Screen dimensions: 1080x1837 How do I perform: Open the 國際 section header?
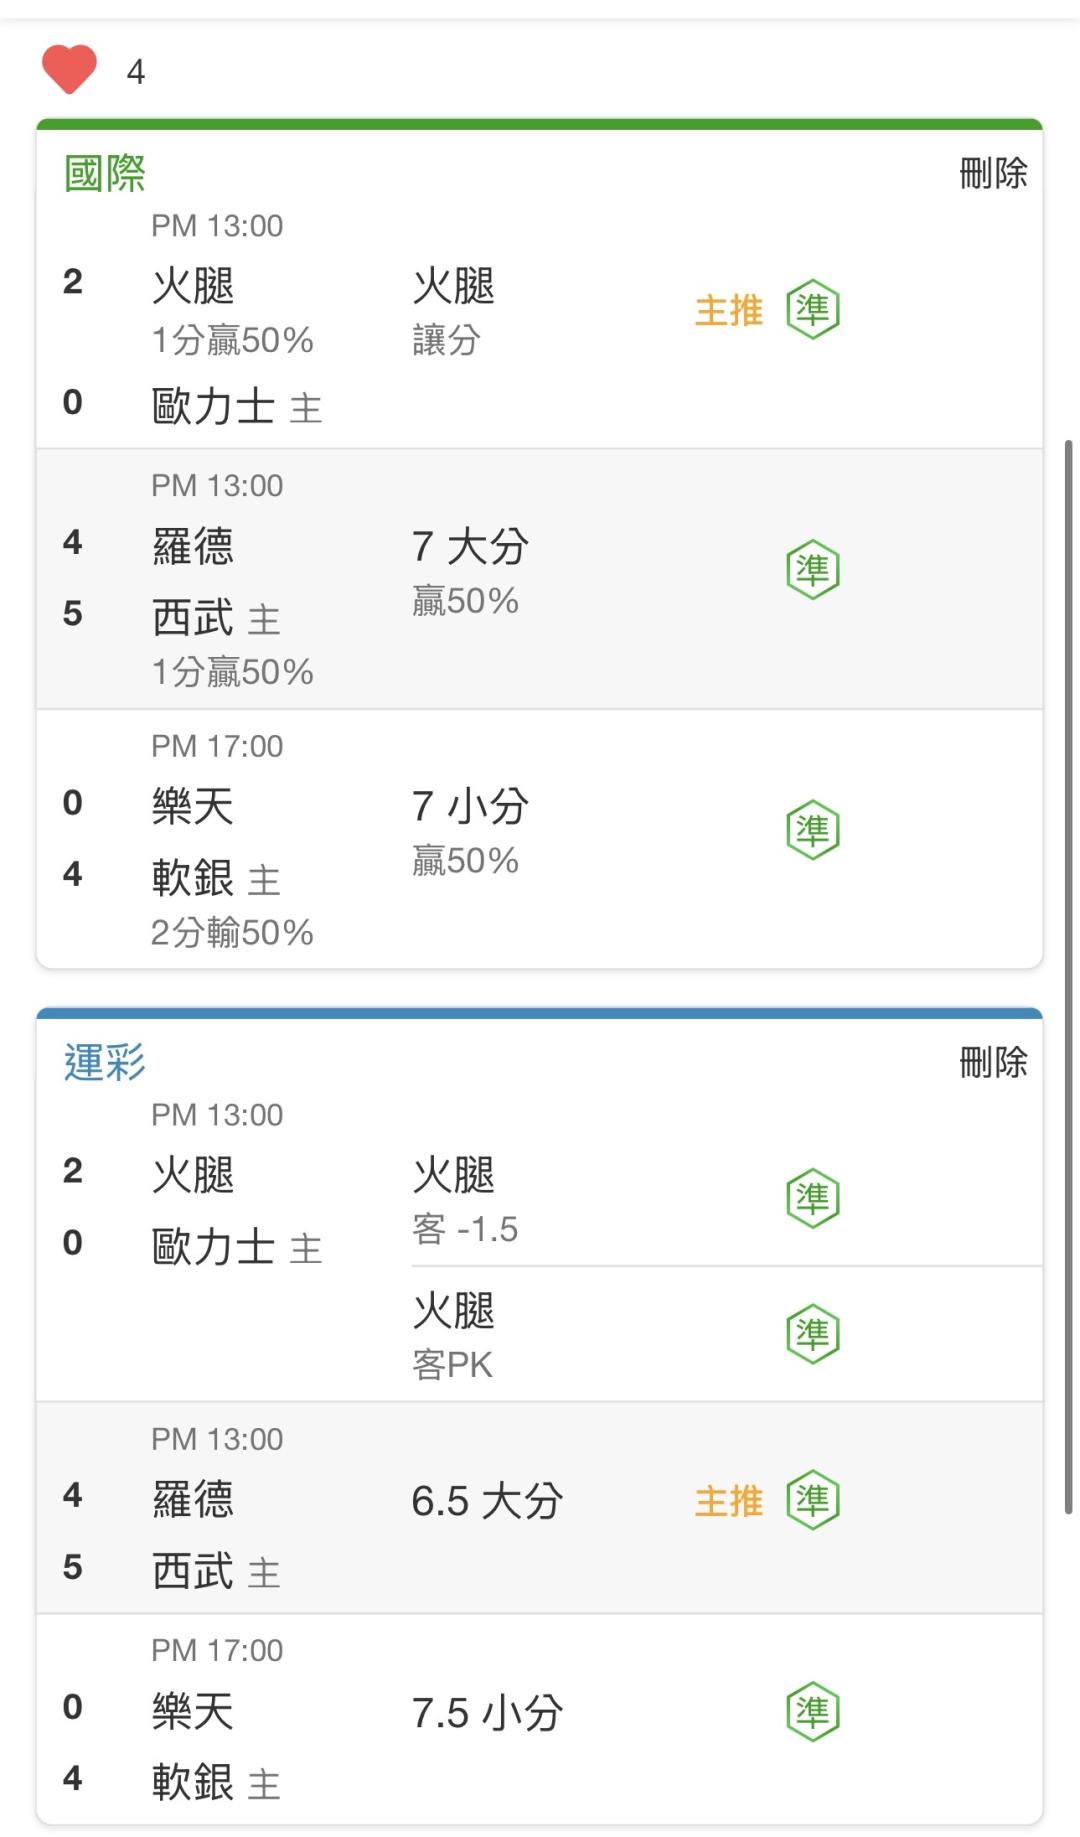105,173
